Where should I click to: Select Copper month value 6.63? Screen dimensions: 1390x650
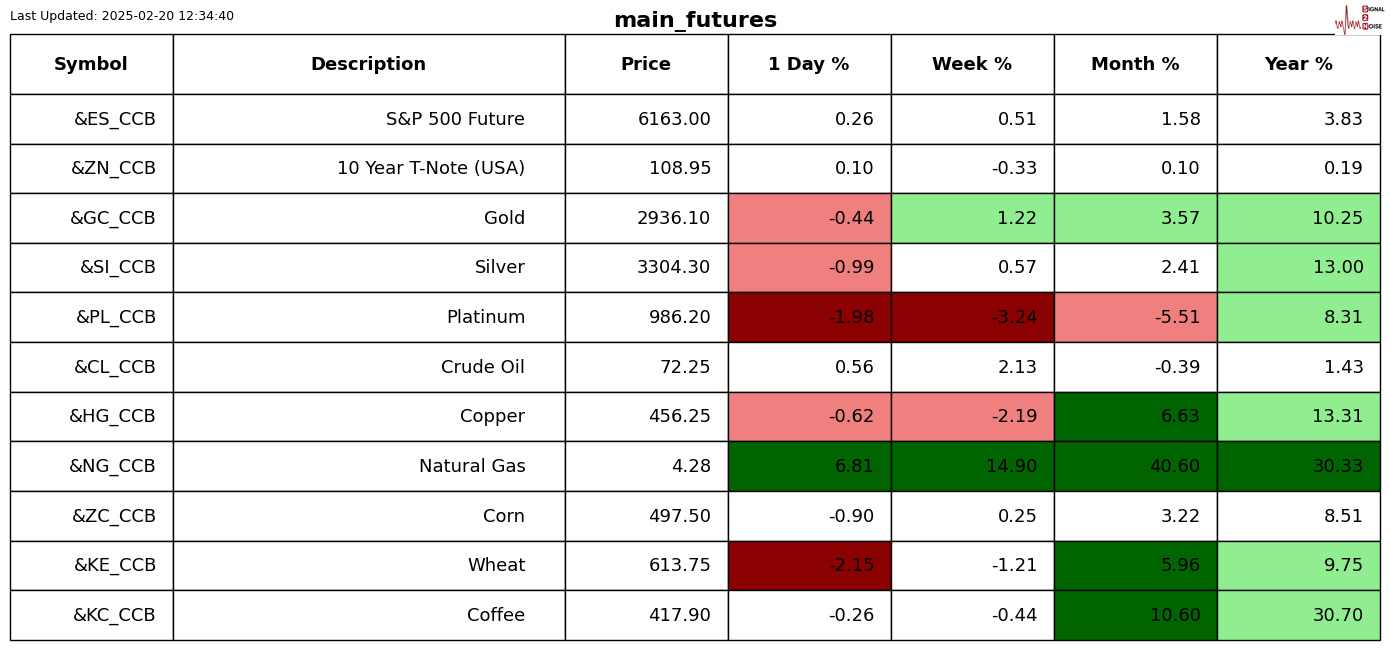click(x=1135, y=417)
